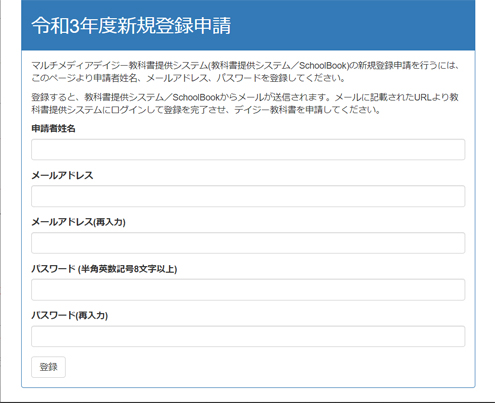Viewport: 495px width, 403px height.
Task: Select the メールアドレス(再入力) input field
Action: [x=248, y=243]
